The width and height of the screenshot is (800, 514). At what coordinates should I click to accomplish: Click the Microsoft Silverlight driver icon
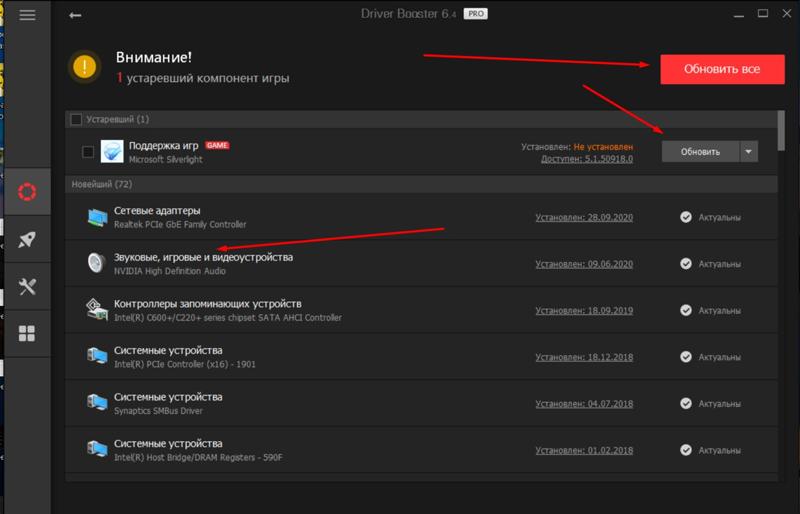pos(112,151)
